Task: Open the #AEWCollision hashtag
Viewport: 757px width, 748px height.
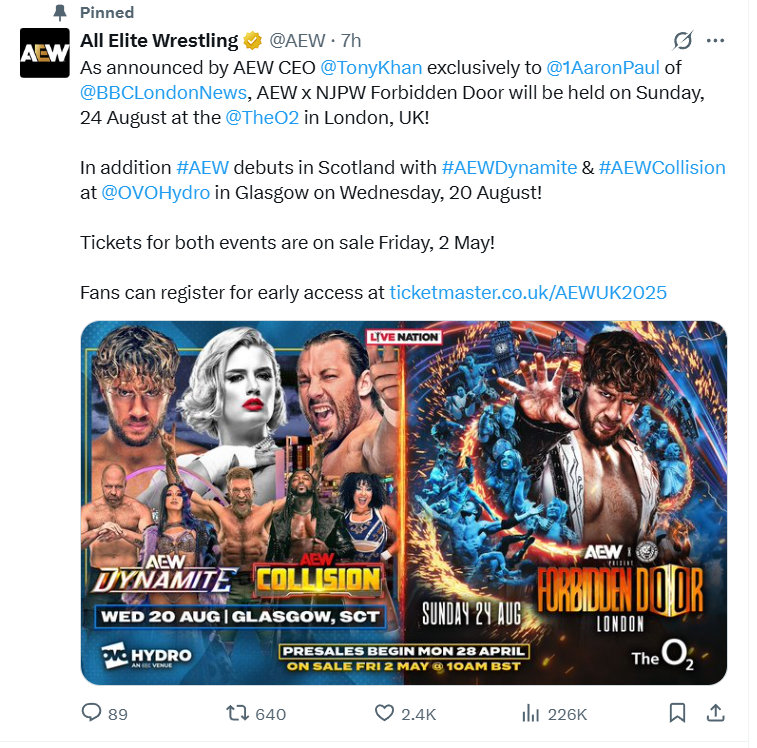Action: 662,168
